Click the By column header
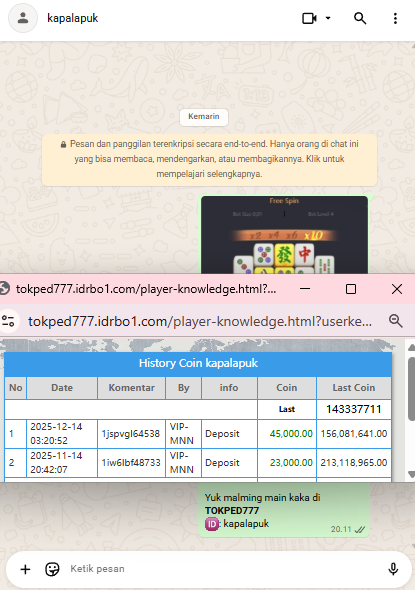The height and width of the screenshot is (590, 415). coord(184,388)
